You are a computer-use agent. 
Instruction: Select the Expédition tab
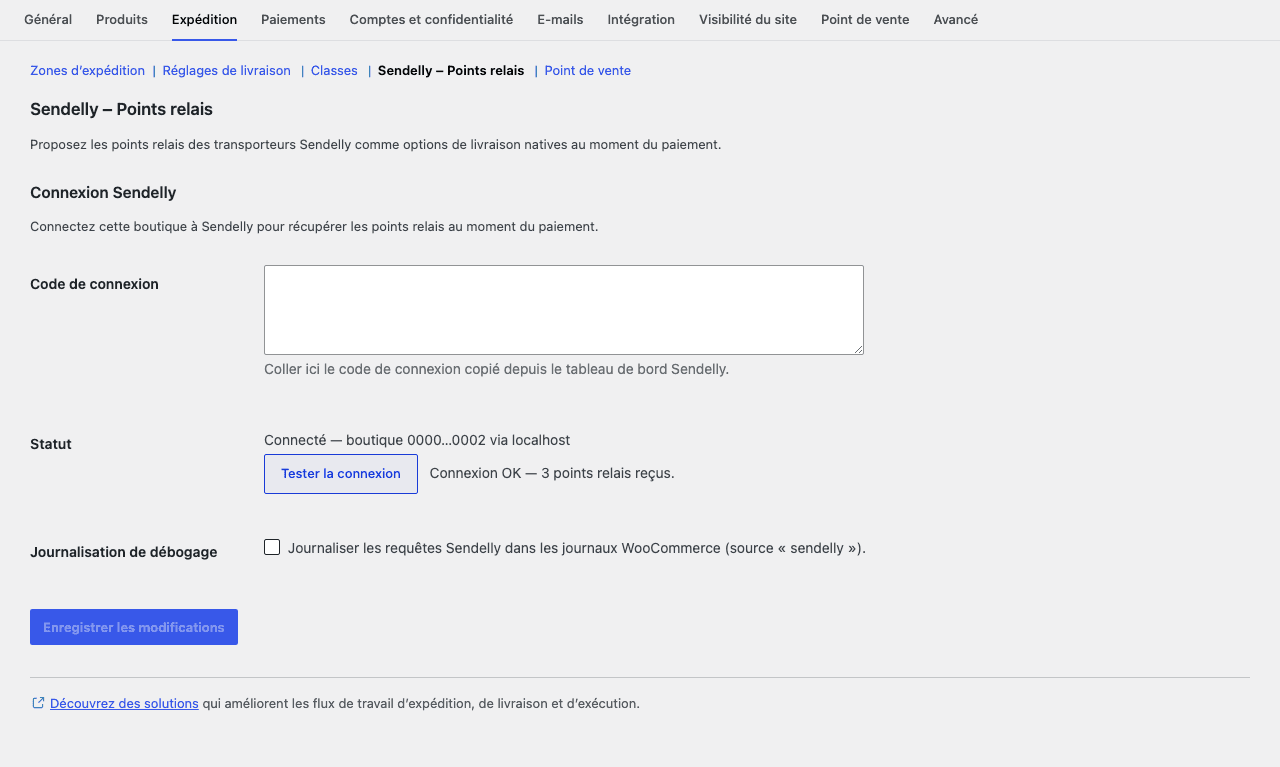pyautogui.click(x=204, y=19)
